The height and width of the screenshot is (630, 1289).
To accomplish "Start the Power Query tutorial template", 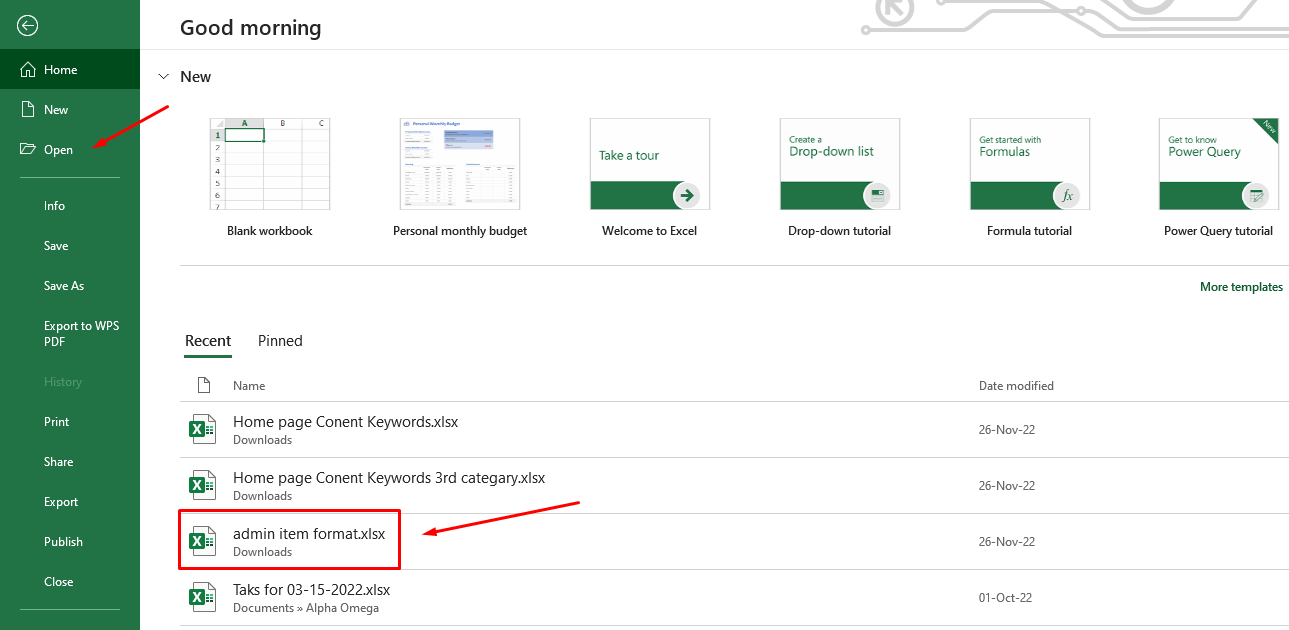I will 1218,165.
